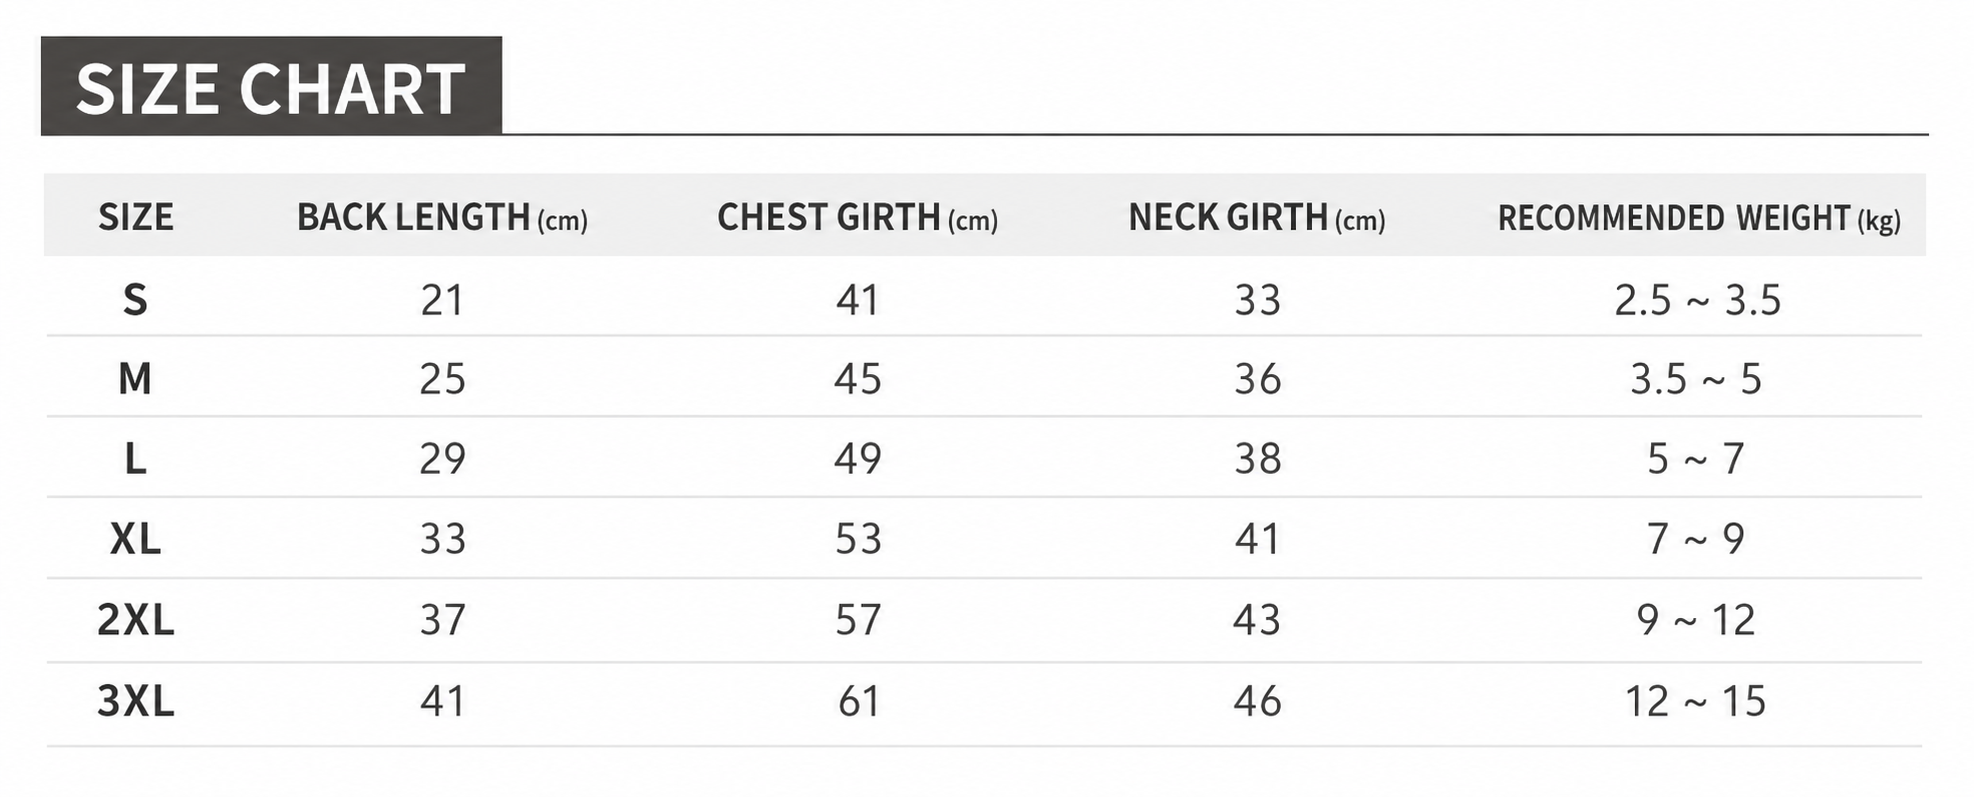The image size is (1974, 797).
Task: Click weight range 12 ~ 15 for 3XL
Action: (1695, 701)
